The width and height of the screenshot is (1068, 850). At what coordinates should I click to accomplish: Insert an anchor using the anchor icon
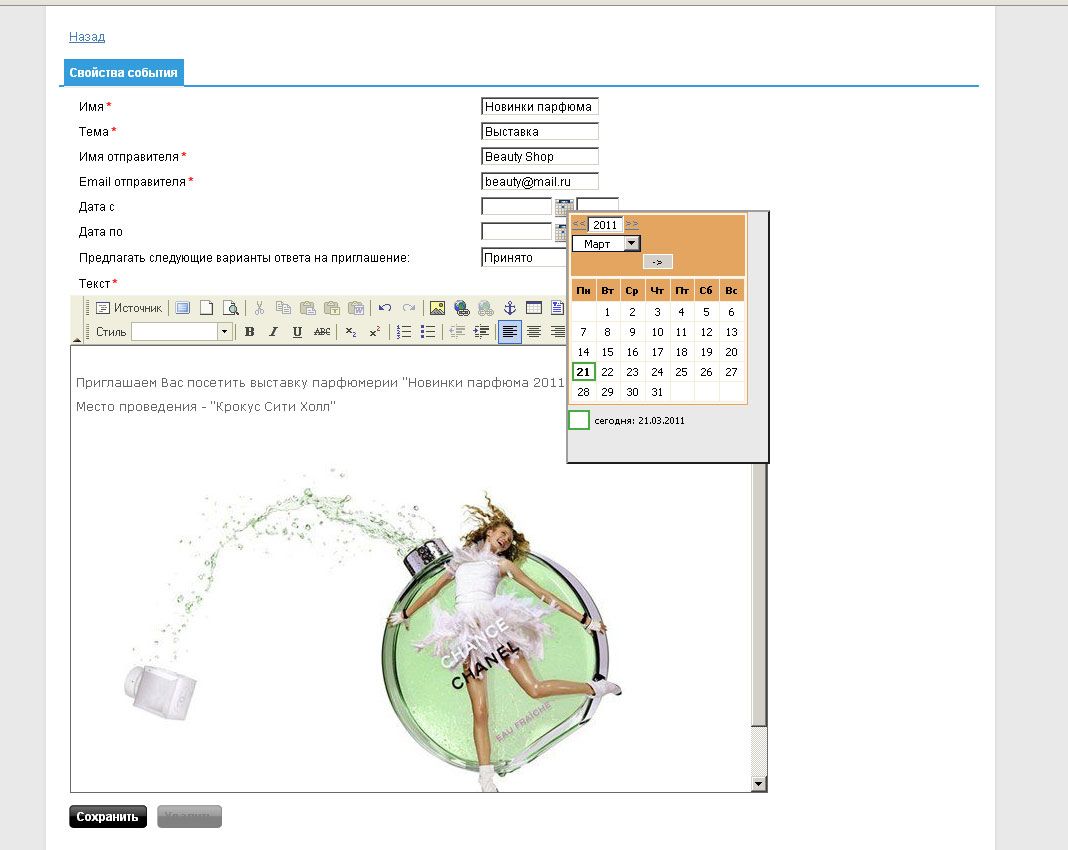pos(509,308)
